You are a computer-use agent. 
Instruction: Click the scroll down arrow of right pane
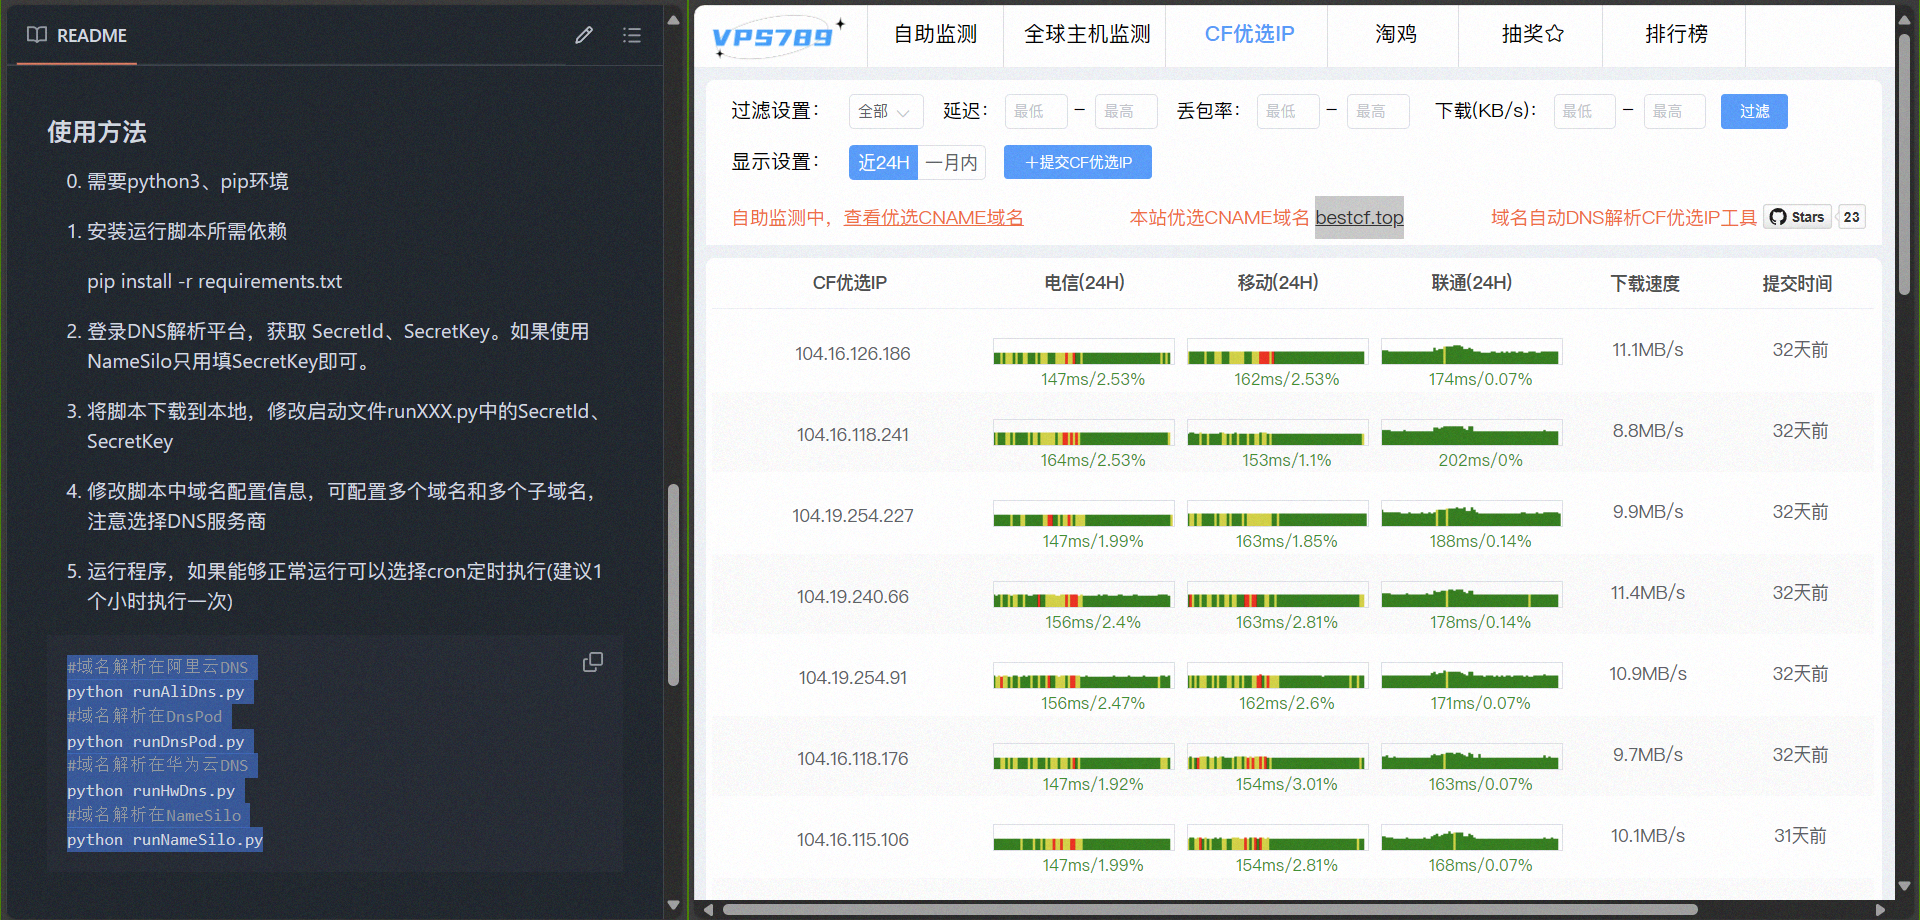tap(1904, 886)
